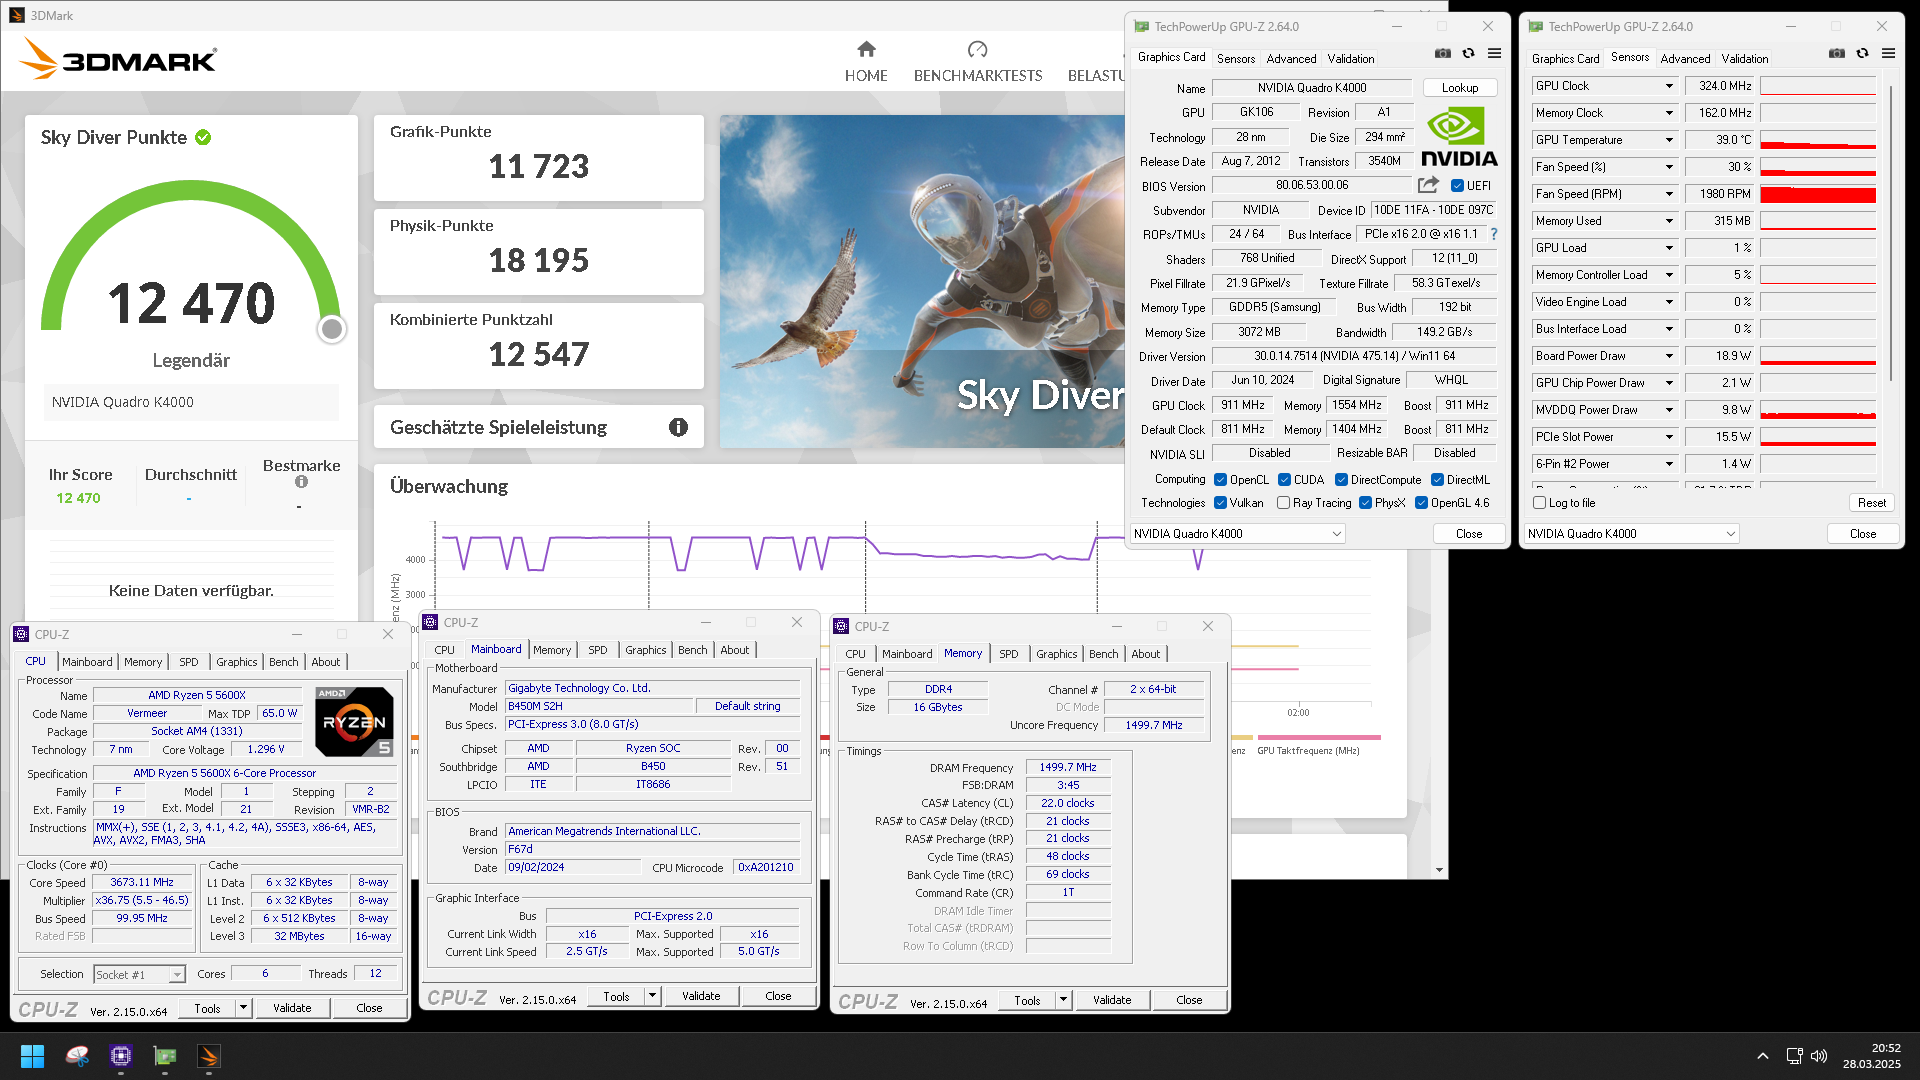This screenshot has width=1920, height=1080.
Task: Click the 3DMark logo
Action: coord(118,59)
